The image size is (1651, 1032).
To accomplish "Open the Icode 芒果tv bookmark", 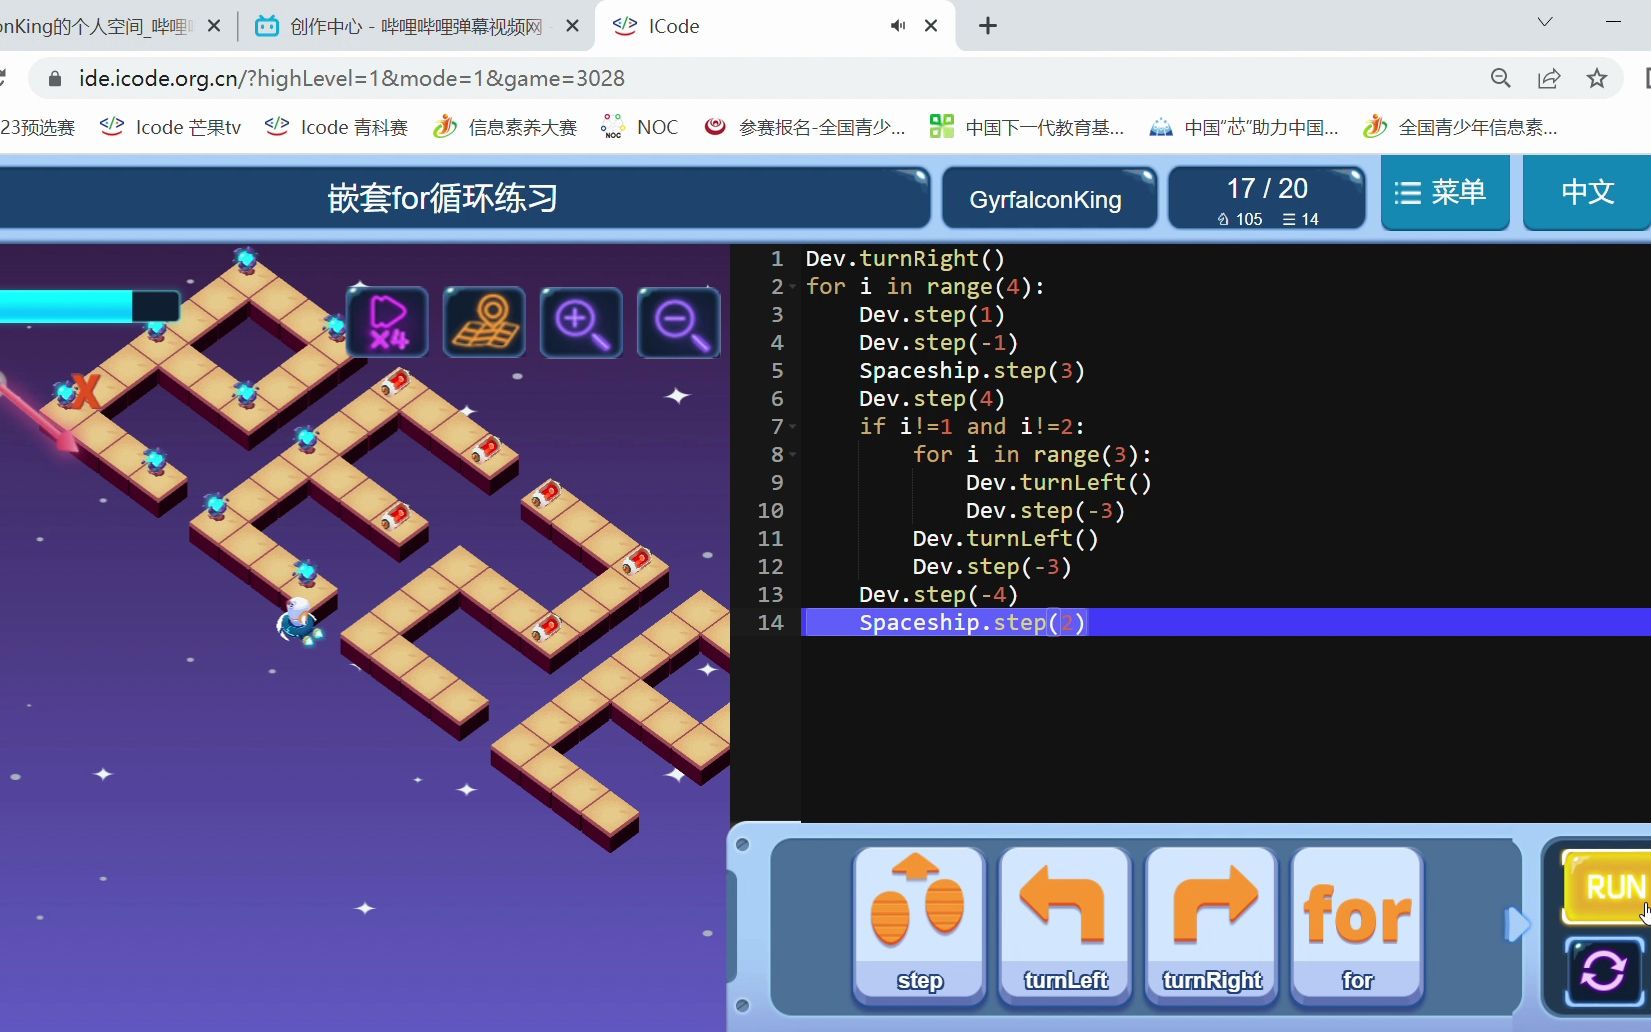I will click(171, 127).
